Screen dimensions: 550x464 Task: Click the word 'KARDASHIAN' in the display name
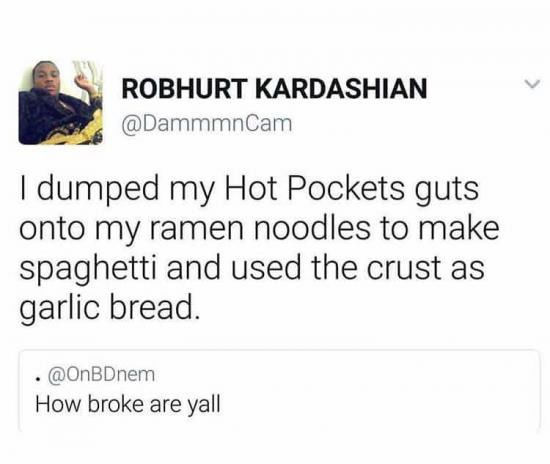(x=341, y=88)
